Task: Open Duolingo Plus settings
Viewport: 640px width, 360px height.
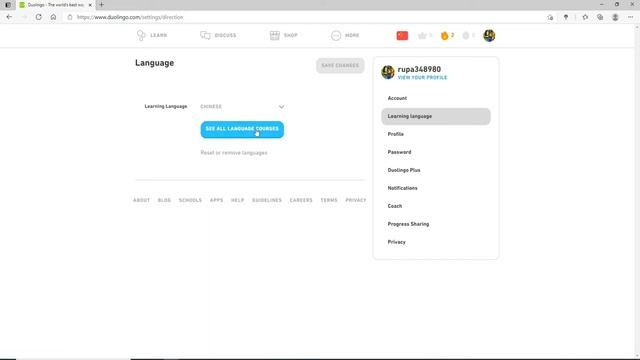Action: 436,170
